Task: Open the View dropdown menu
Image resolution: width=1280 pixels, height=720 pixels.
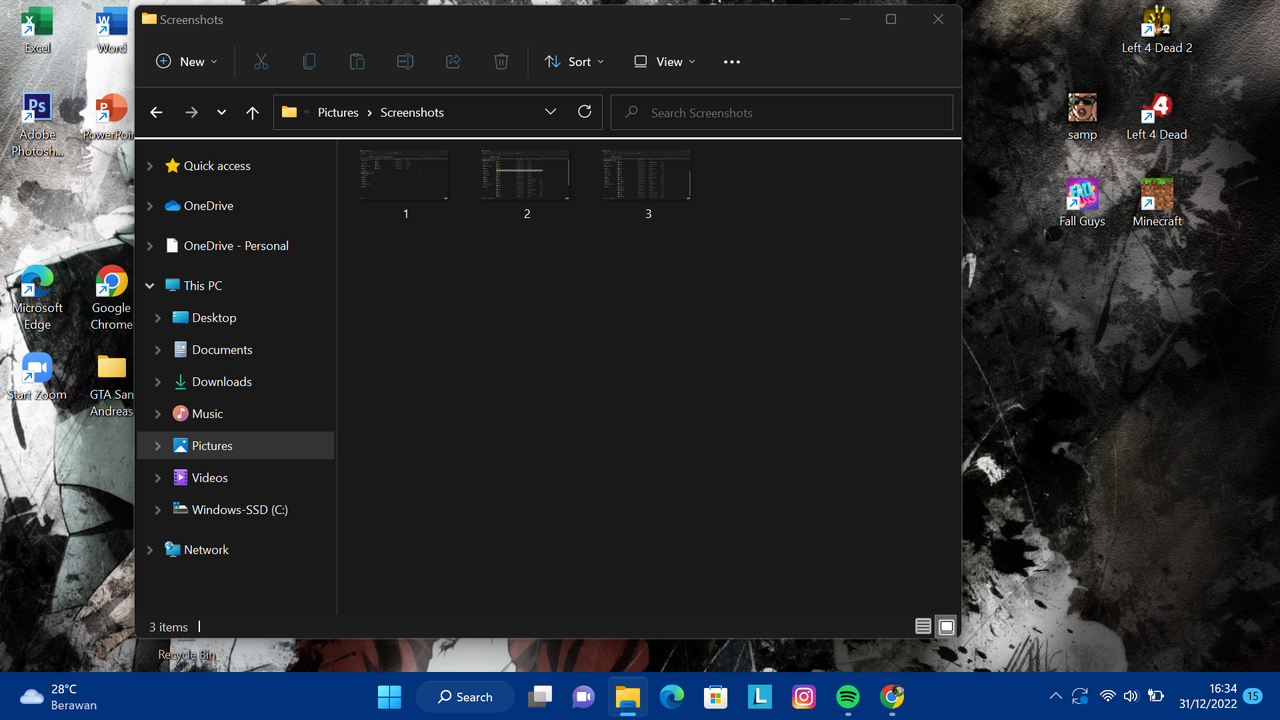Action: pos(664,62)
